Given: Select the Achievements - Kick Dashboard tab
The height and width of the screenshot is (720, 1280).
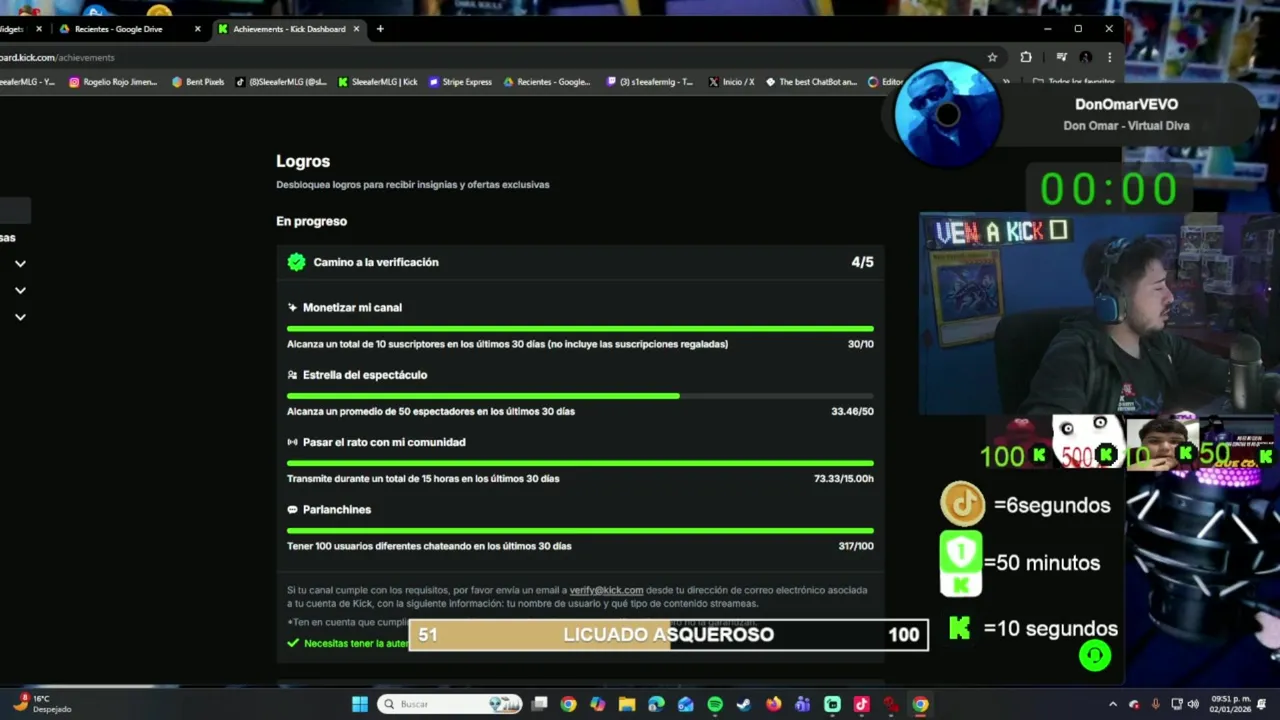Looking at the screenshot, I should pos(289,29).
